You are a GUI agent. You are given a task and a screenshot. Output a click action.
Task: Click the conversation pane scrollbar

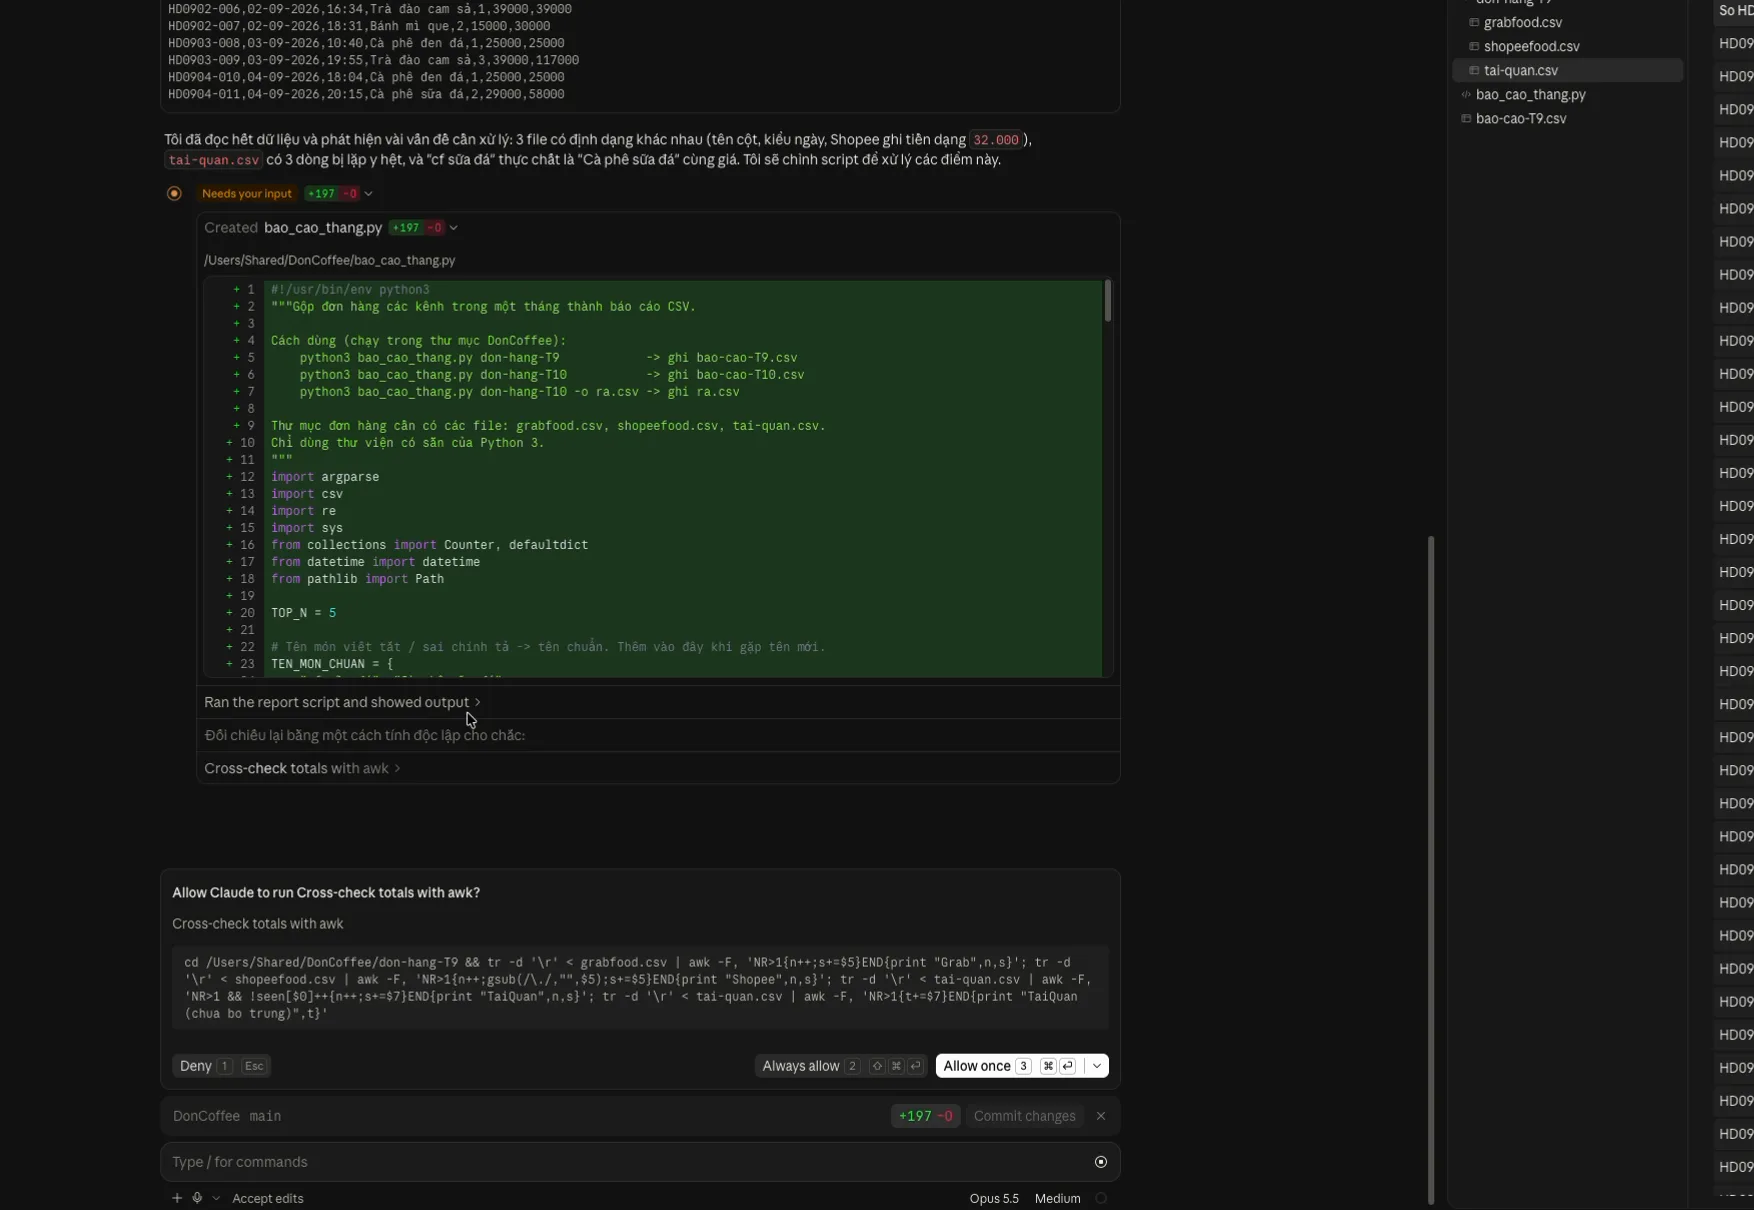pos(1431,870)
